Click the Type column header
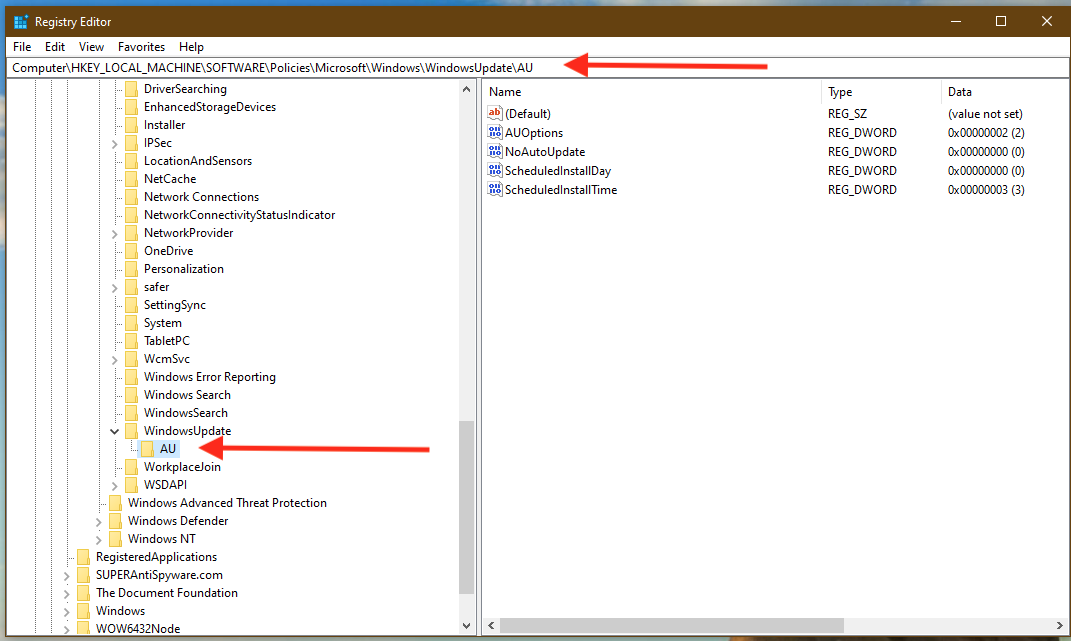The height and width of the screenshot is (641, 1071). click(x=880, y=92)
